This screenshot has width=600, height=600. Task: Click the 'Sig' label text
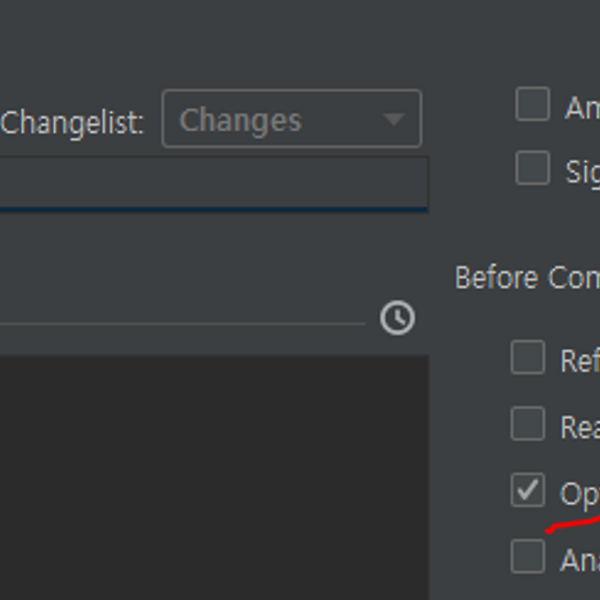point(583,171)
